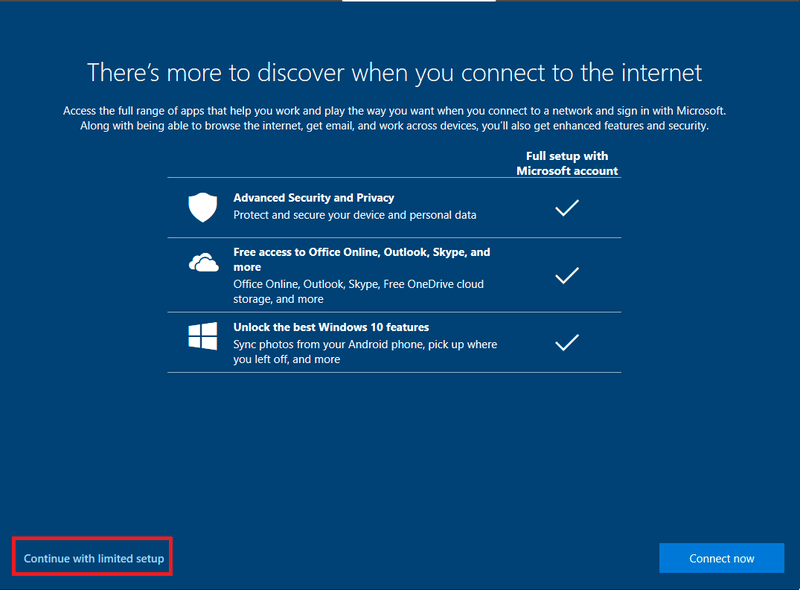
Task: Click checkmark for Free access to Office Online
Action: (x=567, y=275)
